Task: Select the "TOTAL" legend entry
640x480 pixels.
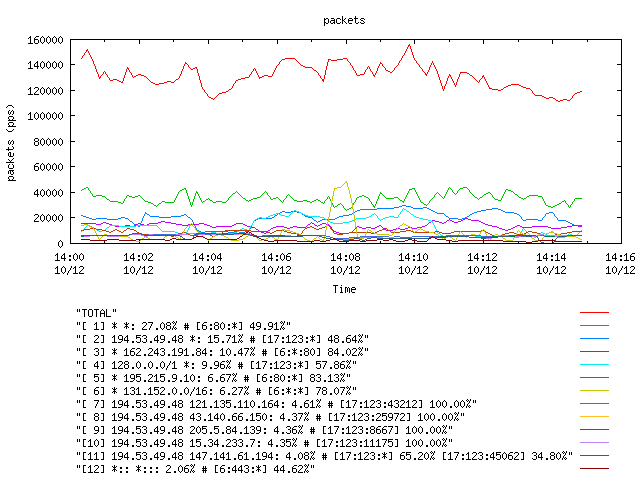Action: (96, 313)
